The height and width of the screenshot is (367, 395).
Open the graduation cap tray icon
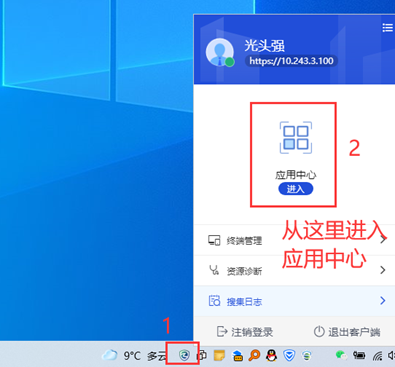tap(237, 356)
